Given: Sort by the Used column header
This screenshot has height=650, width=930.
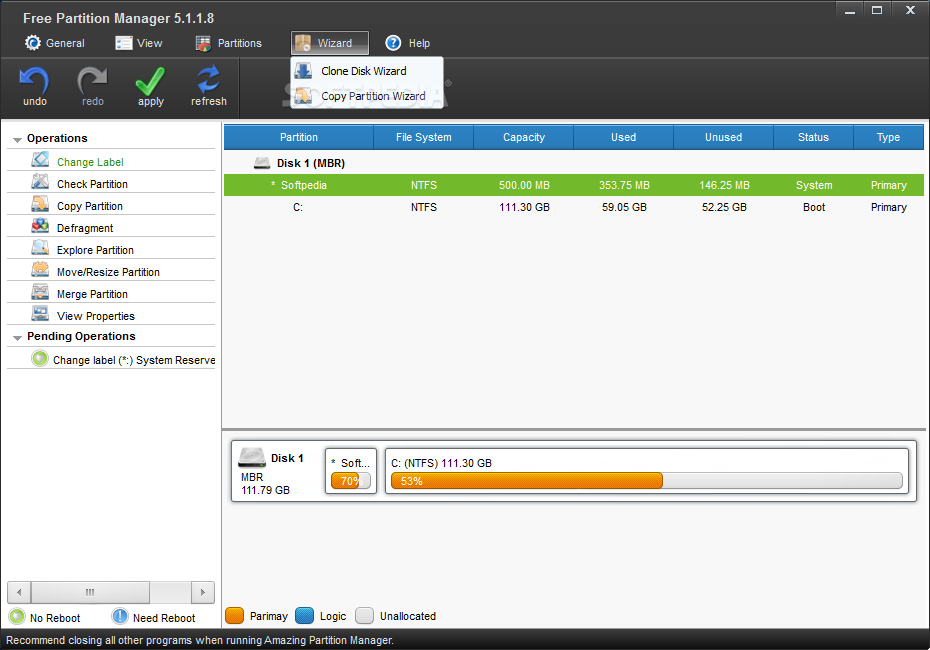Looking at the screenshot, I should pyautogui.click(x=623, y=137).
